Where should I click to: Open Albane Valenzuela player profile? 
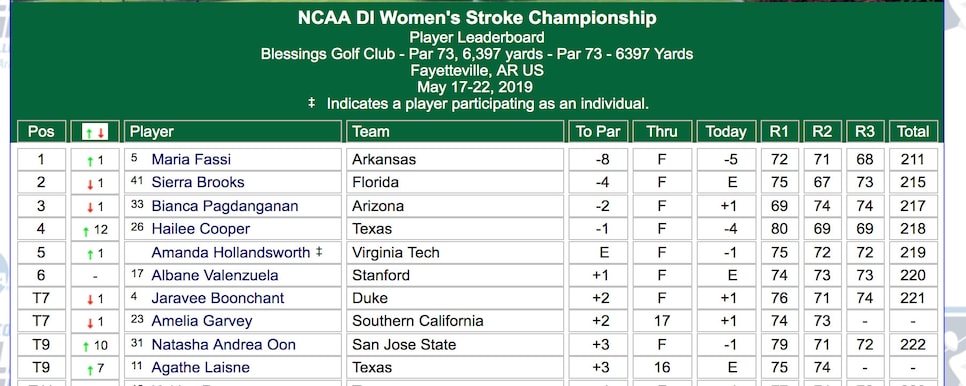click(215, 275)
